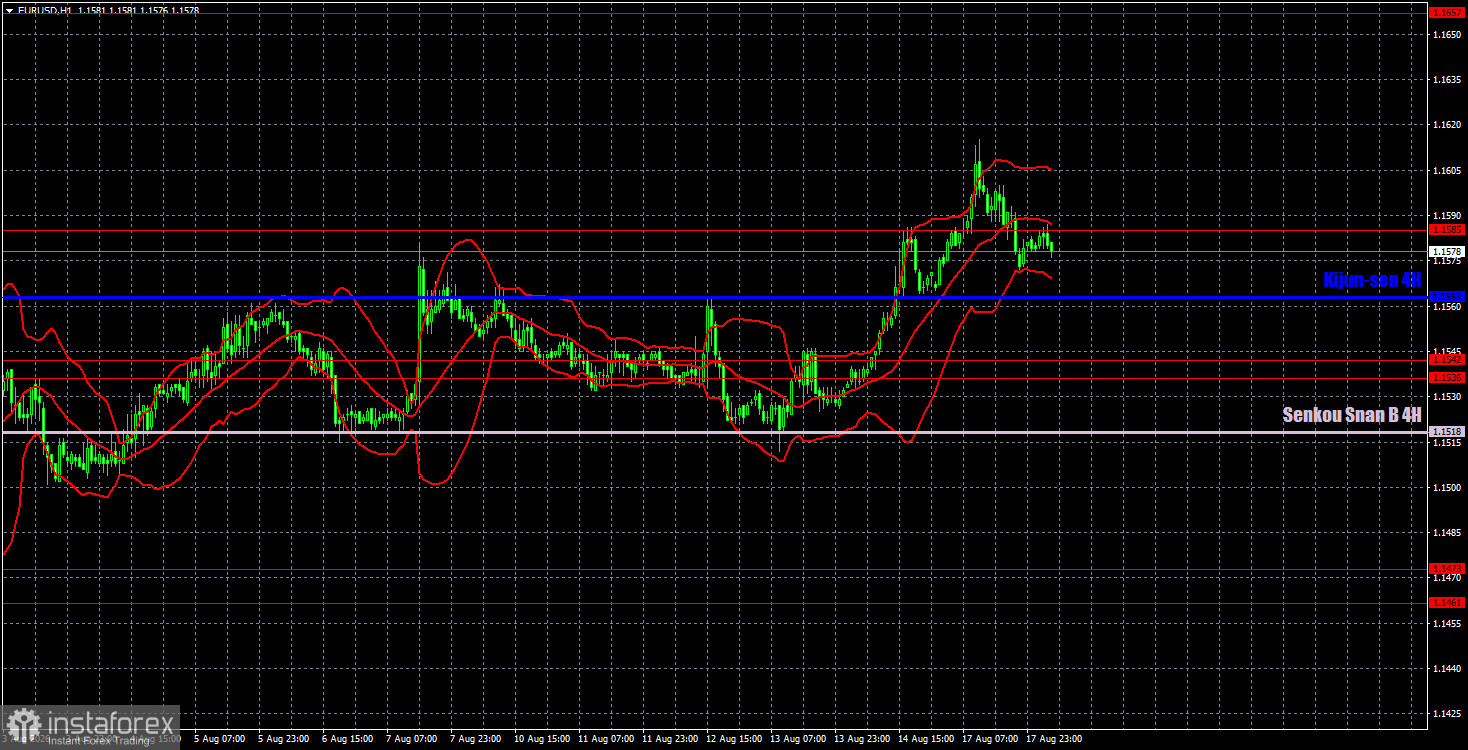The width and height of the screenshot is (1468, 750).
Task: Select the Senkou Span B 4H label
Action: click(1352, 415)
